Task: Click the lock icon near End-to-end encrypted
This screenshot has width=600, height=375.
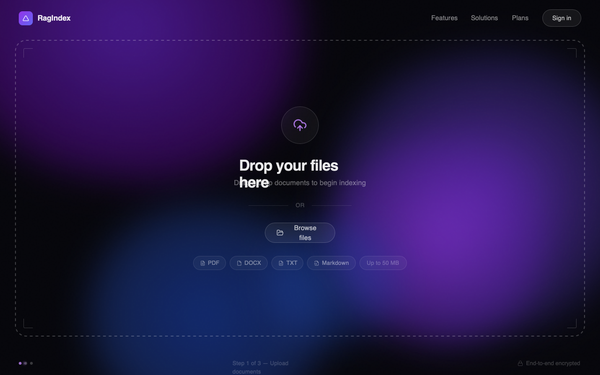Action: 520,363
